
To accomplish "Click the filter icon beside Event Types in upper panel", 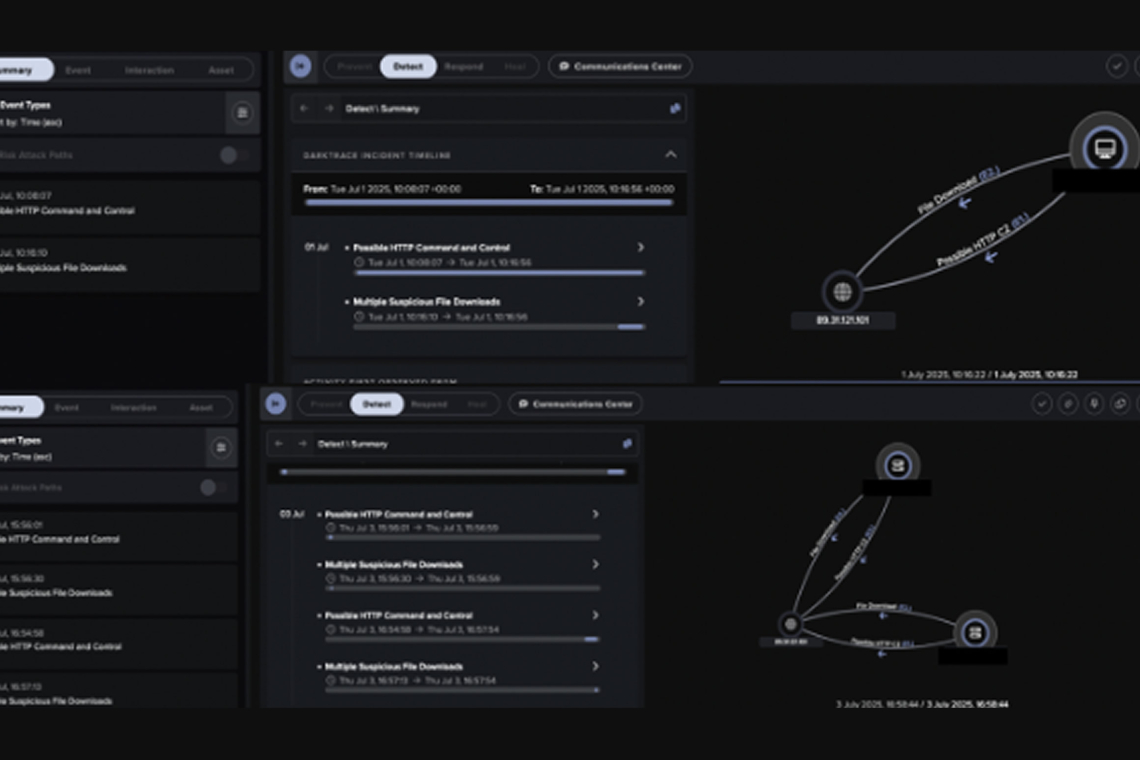I will (242, 113).
